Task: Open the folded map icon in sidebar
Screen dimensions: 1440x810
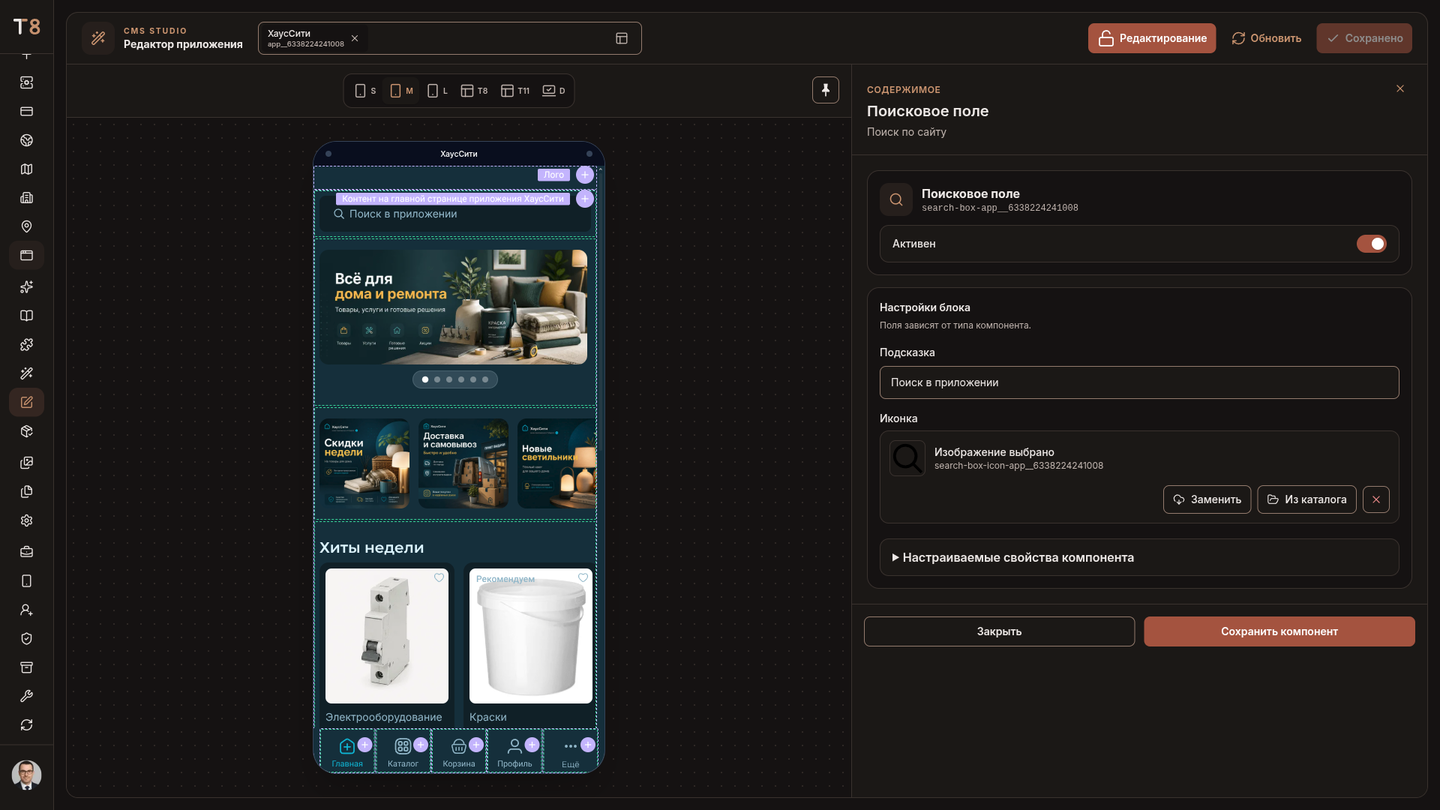Action: click(x=26, y=169)
